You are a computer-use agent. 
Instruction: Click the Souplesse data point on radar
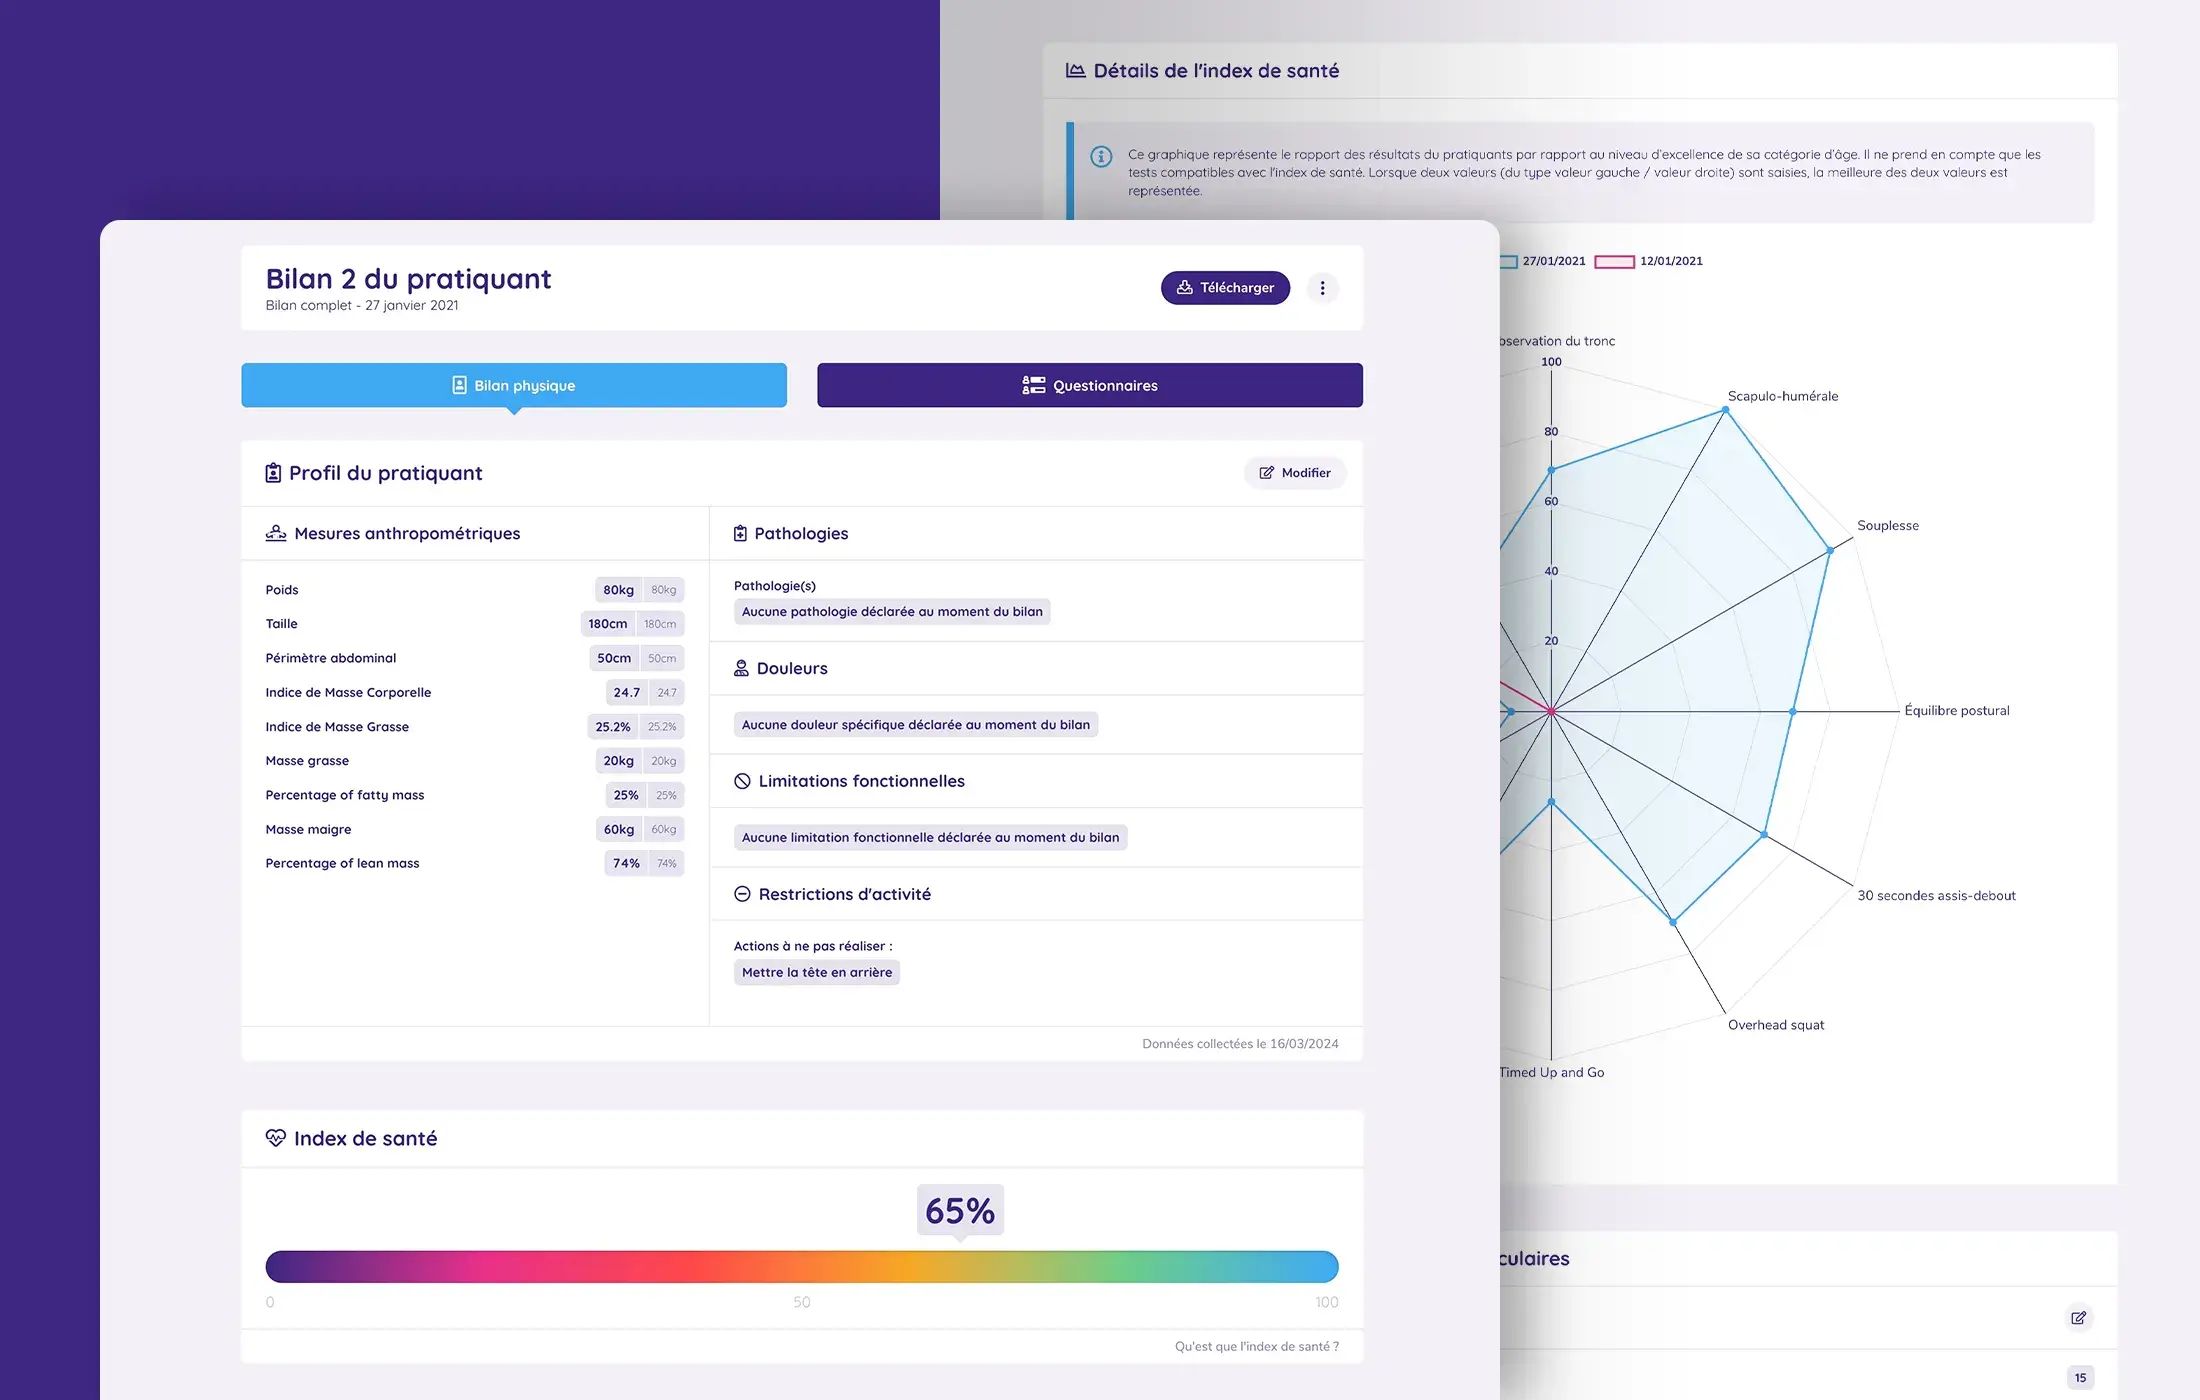click(x=1830, y=550)
